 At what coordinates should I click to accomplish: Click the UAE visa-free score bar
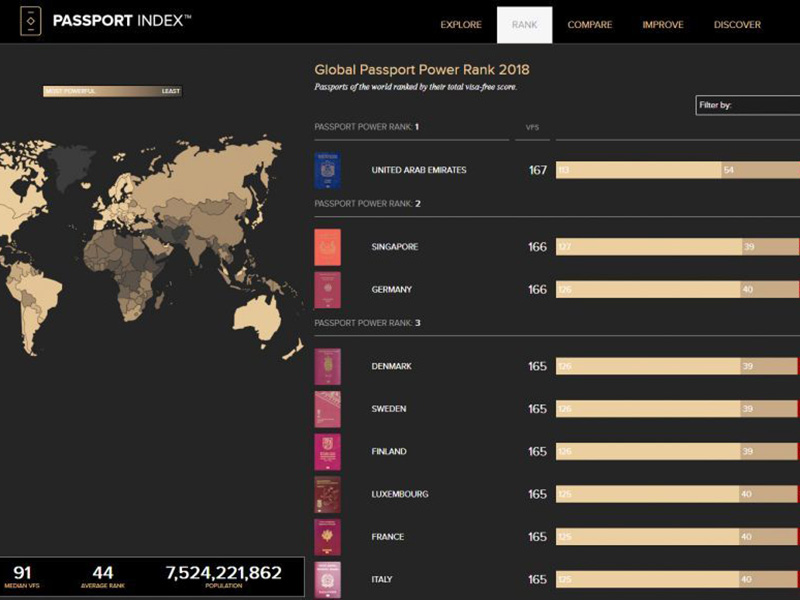click(678, 170)
